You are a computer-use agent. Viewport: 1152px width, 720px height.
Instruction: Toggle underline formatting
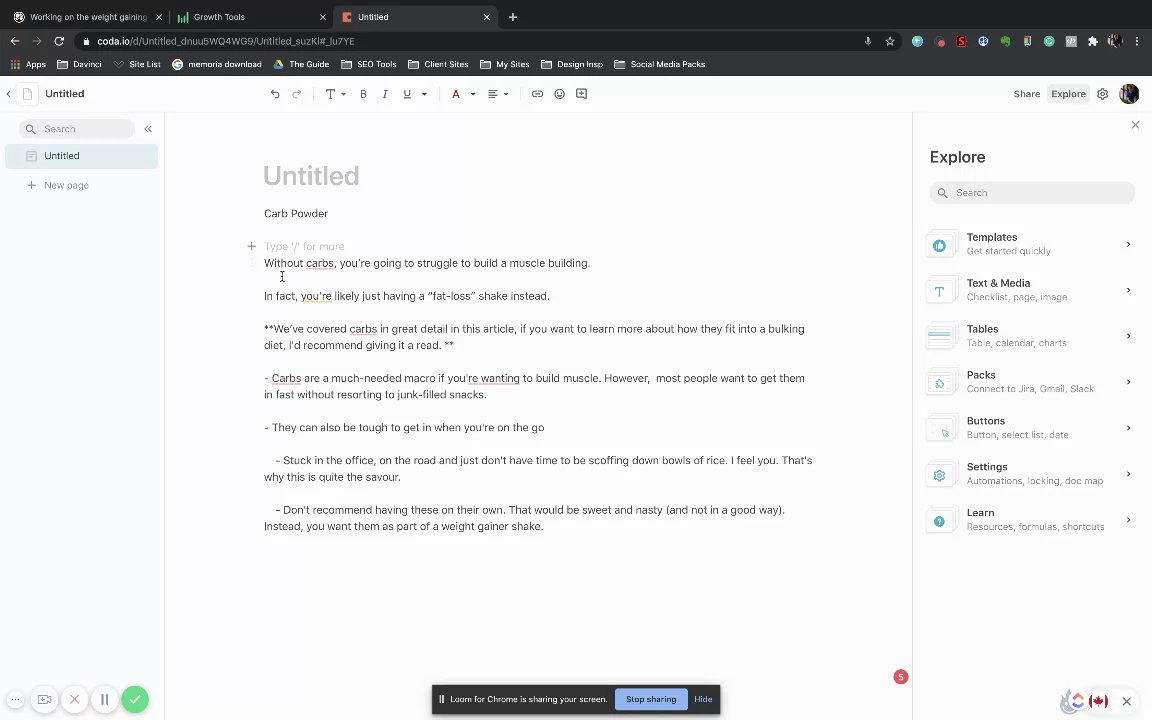click(406, 94)
